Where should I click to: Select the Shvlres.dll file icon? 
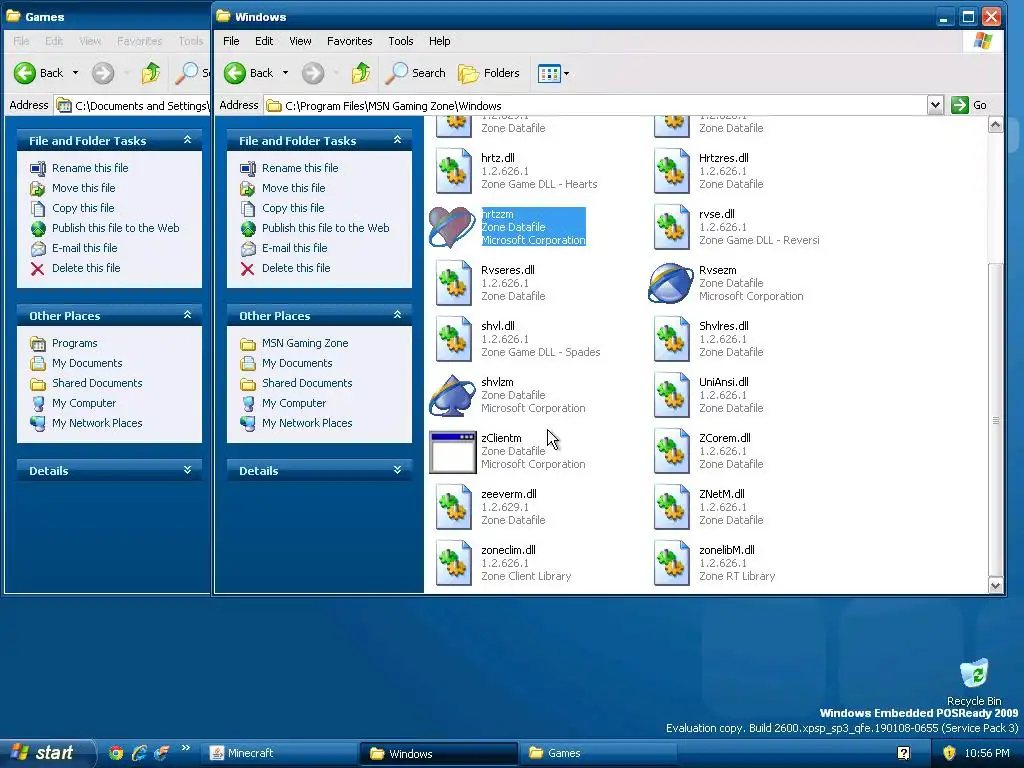pyautogui.click(x=671, y=340)
